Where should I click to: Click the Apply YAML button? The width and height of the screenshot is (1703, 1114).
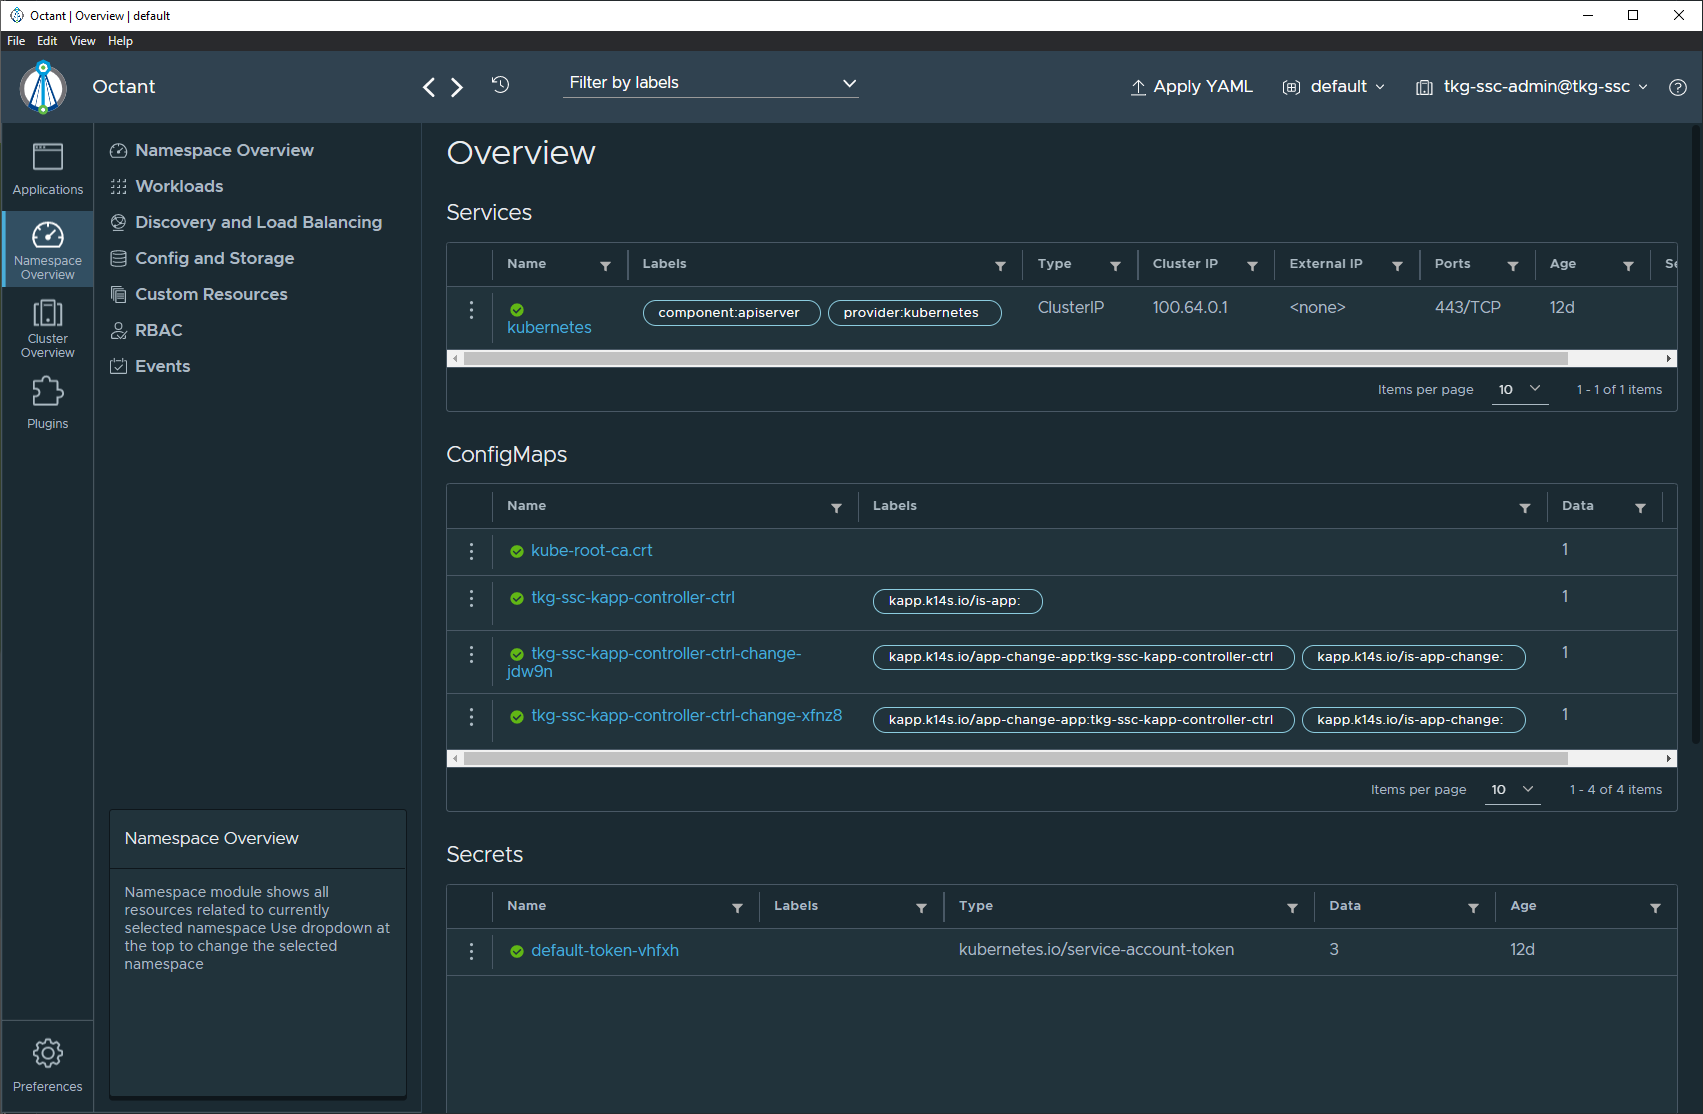[x=1192, y=87]
